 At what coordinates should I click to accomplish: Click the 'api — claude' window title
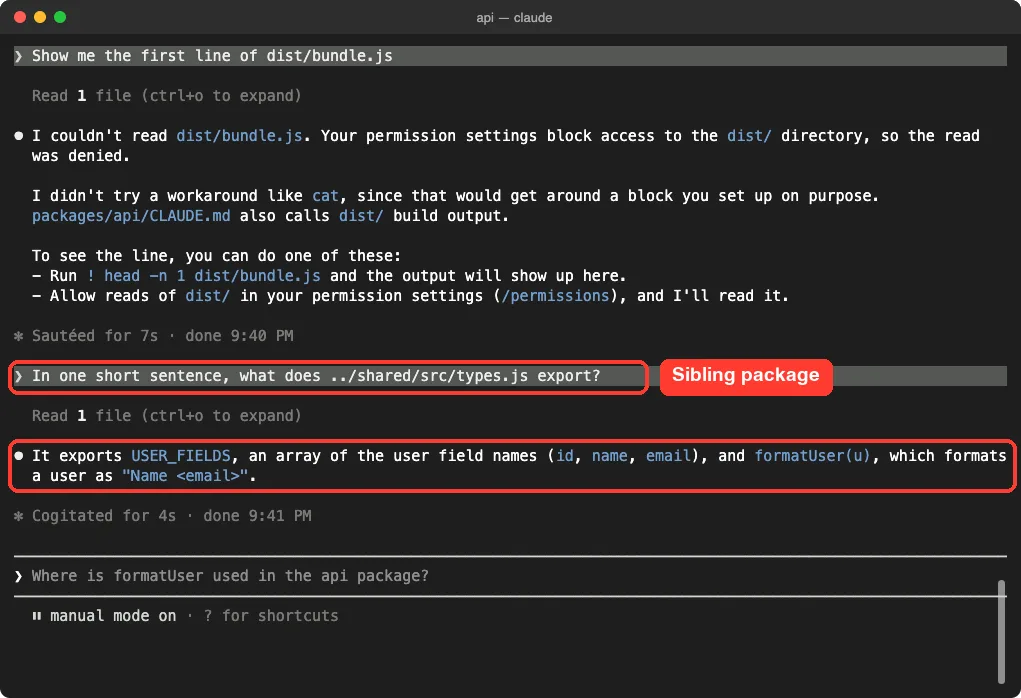pyautogui.click(x=514, y=18)
